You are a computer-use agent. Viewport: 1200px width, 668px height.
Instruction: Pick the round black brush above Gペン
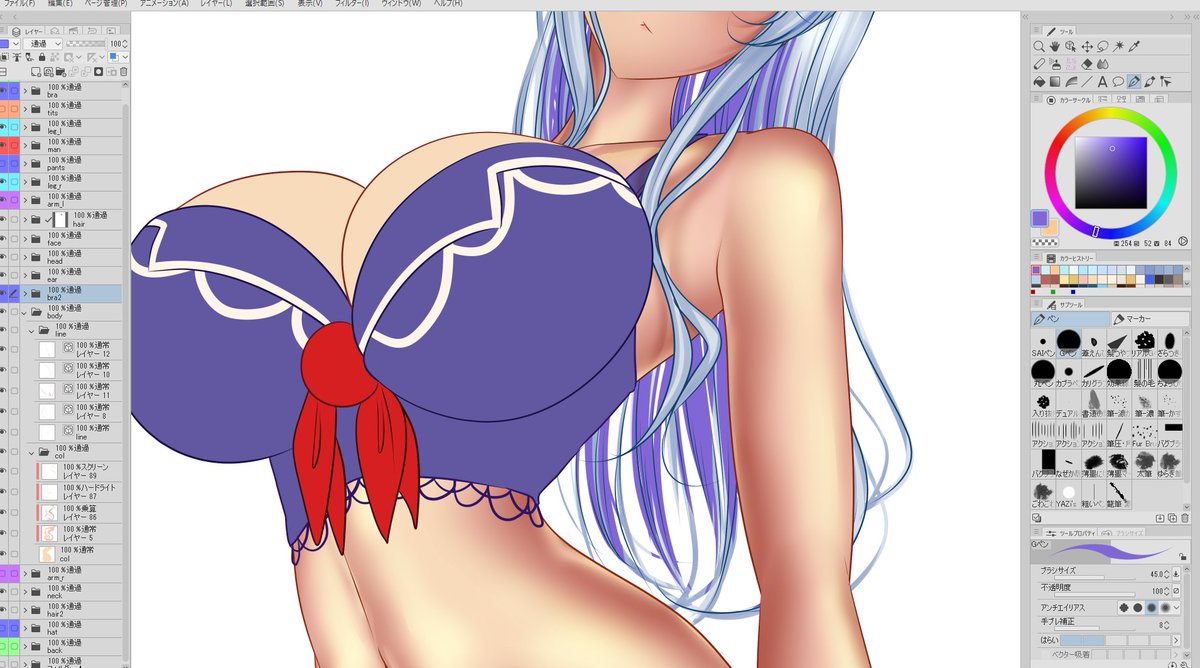tap(1068, 339)
